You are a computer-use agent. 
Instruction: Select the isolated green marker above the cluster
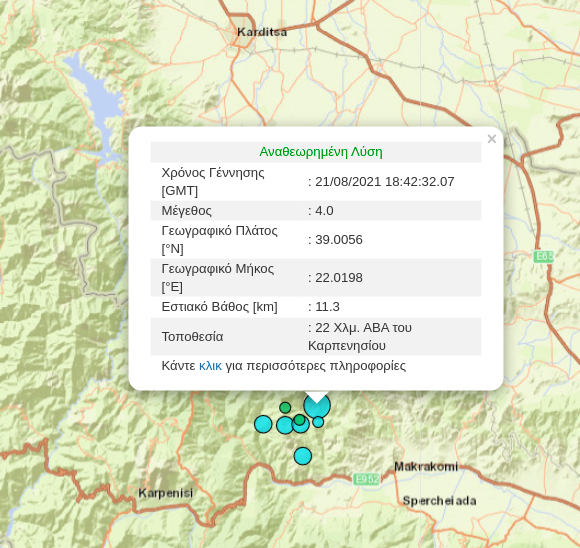click(285, 408)
